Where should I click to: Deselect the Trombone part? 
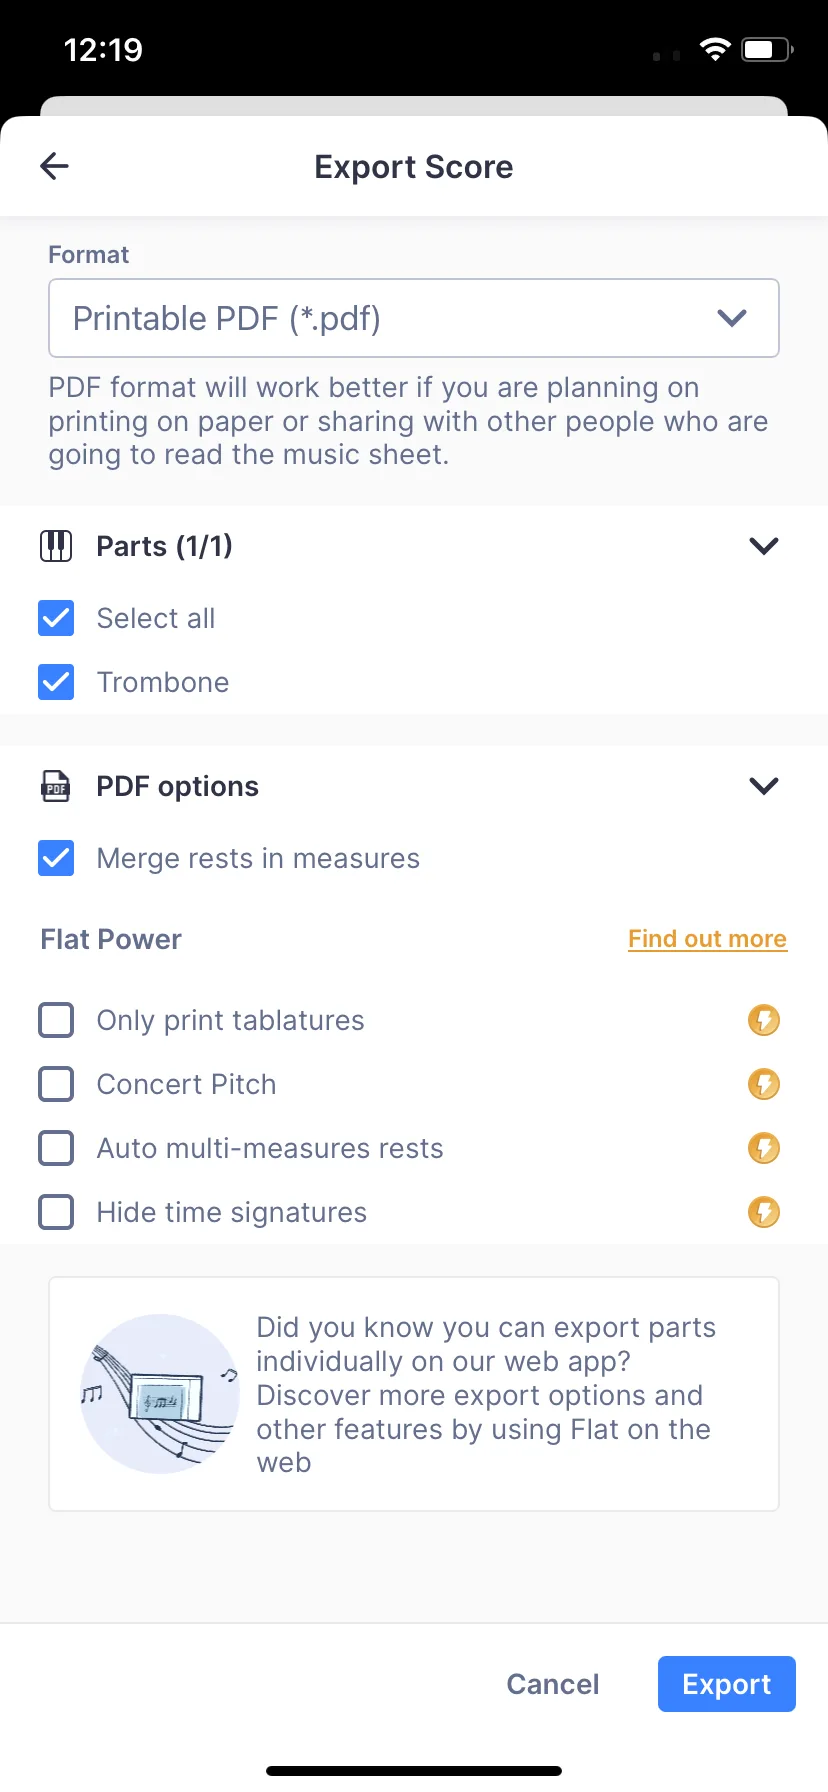coord(56,682)
